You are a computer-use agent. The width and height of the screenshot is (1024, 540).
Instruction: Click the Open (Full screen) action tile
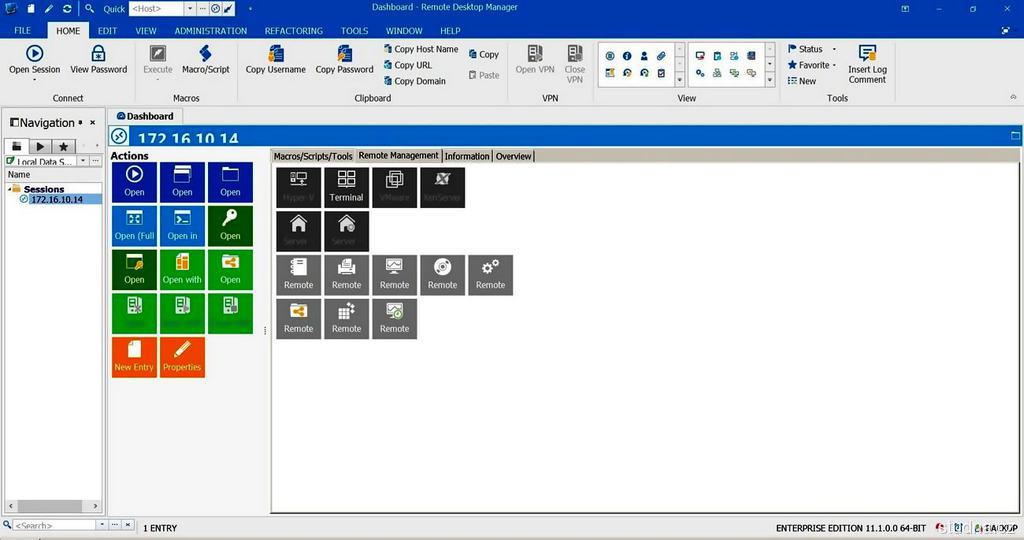click(134, 226)
